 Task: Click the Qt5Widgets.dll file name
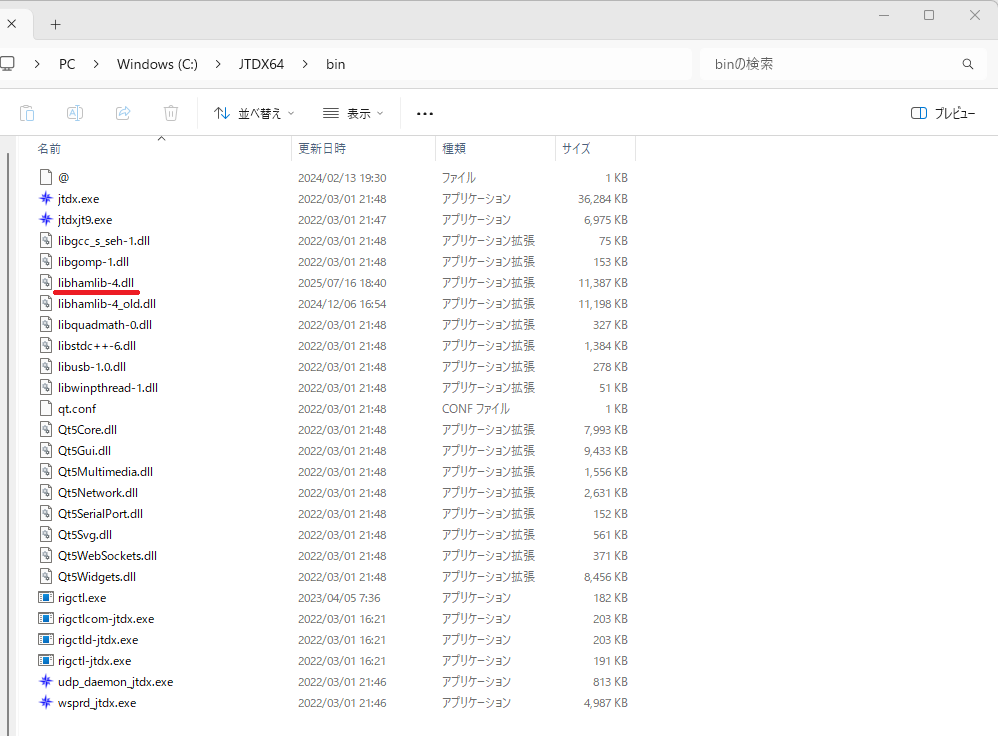(x=97, y=577)
